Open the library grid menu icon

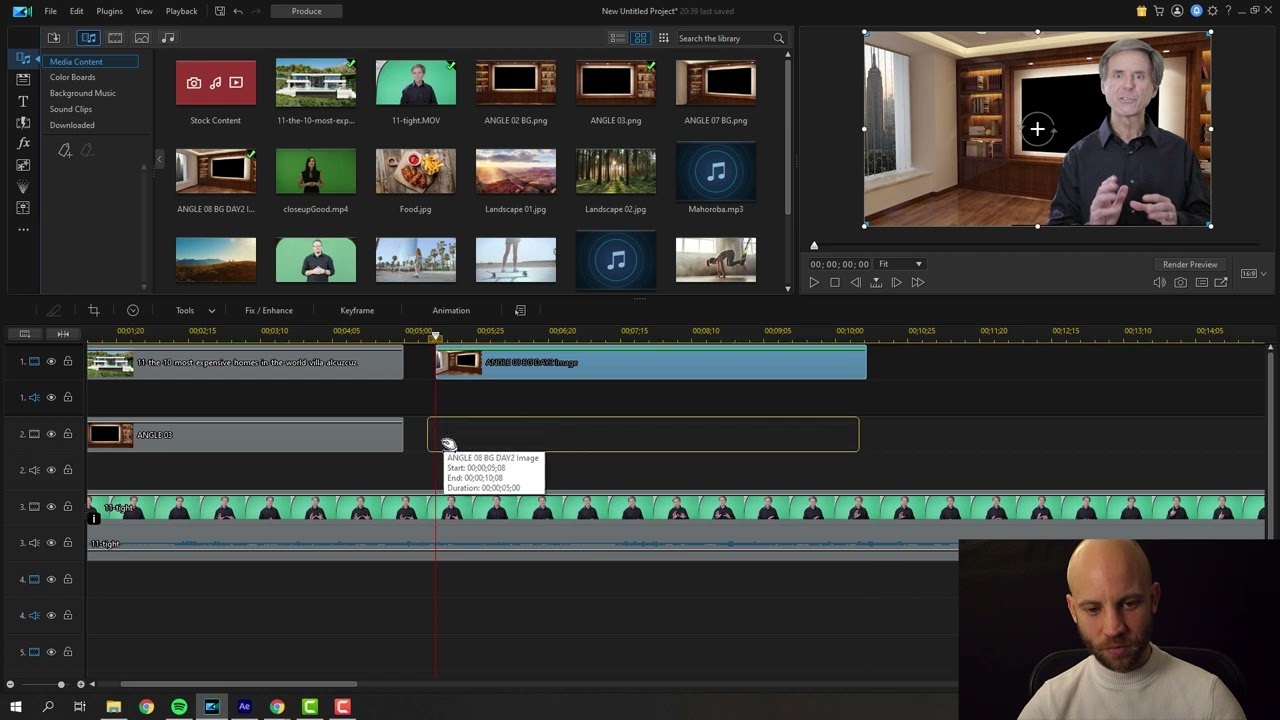coord(663,38)
